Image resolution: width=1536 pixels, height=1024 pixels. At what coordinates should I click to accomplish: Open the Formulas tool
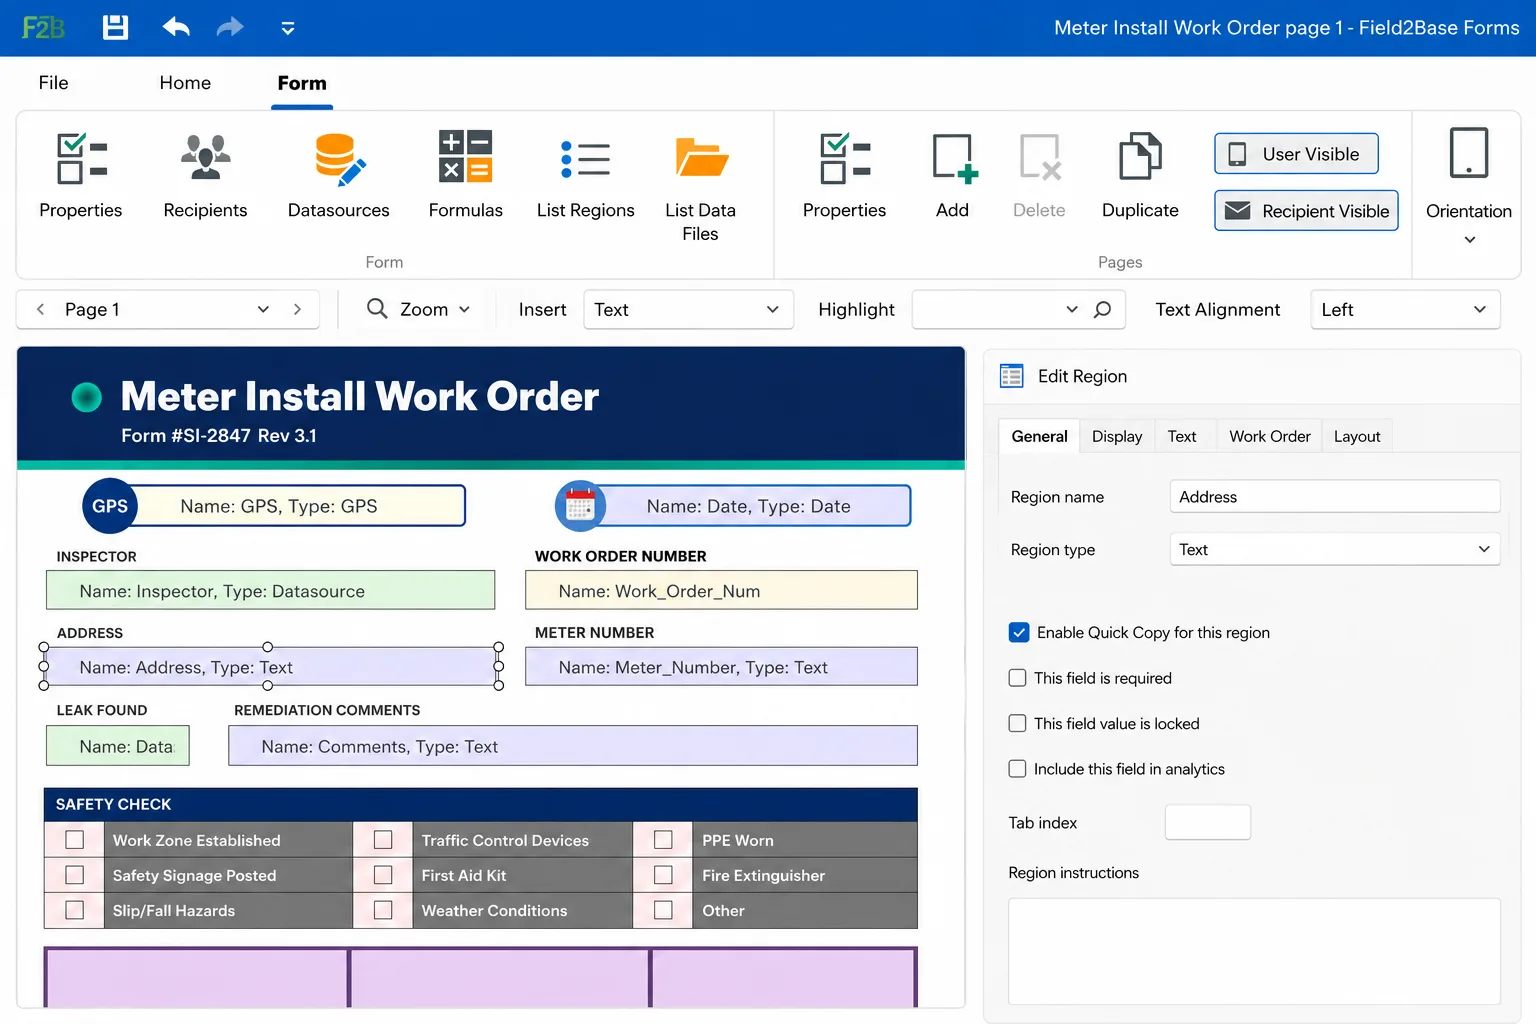click(466, 176)
